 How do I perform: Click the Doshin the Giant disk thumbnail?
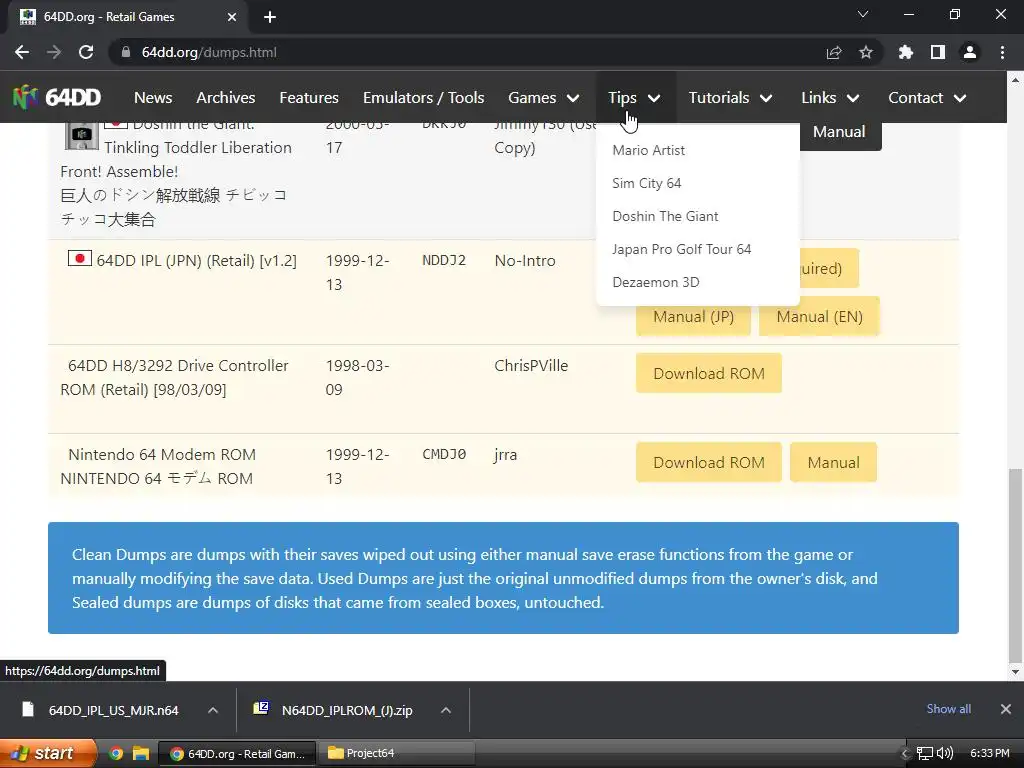coord(82,135)
